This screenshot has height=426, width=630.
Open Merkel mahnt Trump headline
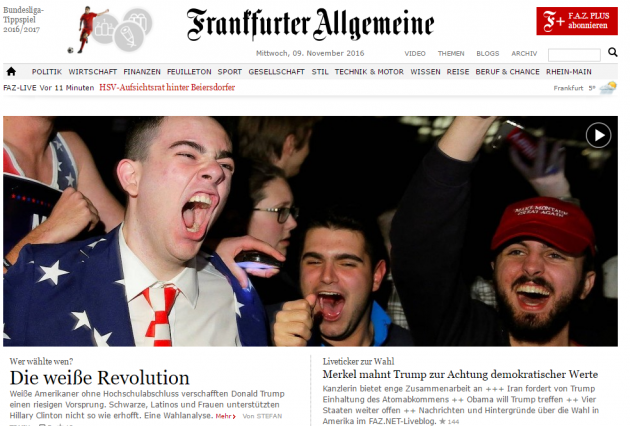click(x=460, y=374)
